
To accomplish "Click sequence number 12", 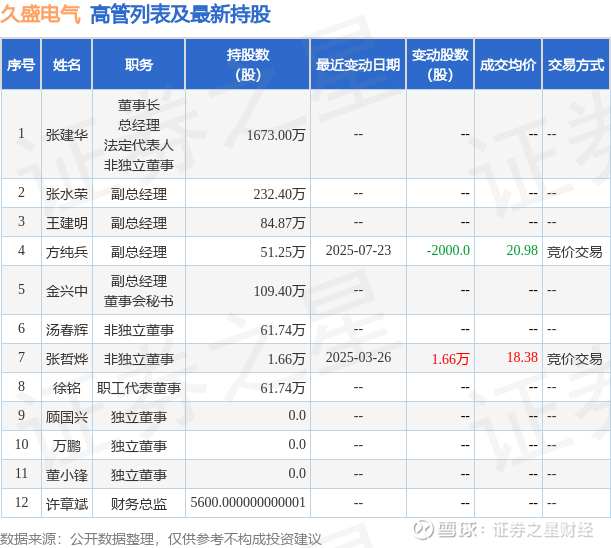I will point(21,502).
